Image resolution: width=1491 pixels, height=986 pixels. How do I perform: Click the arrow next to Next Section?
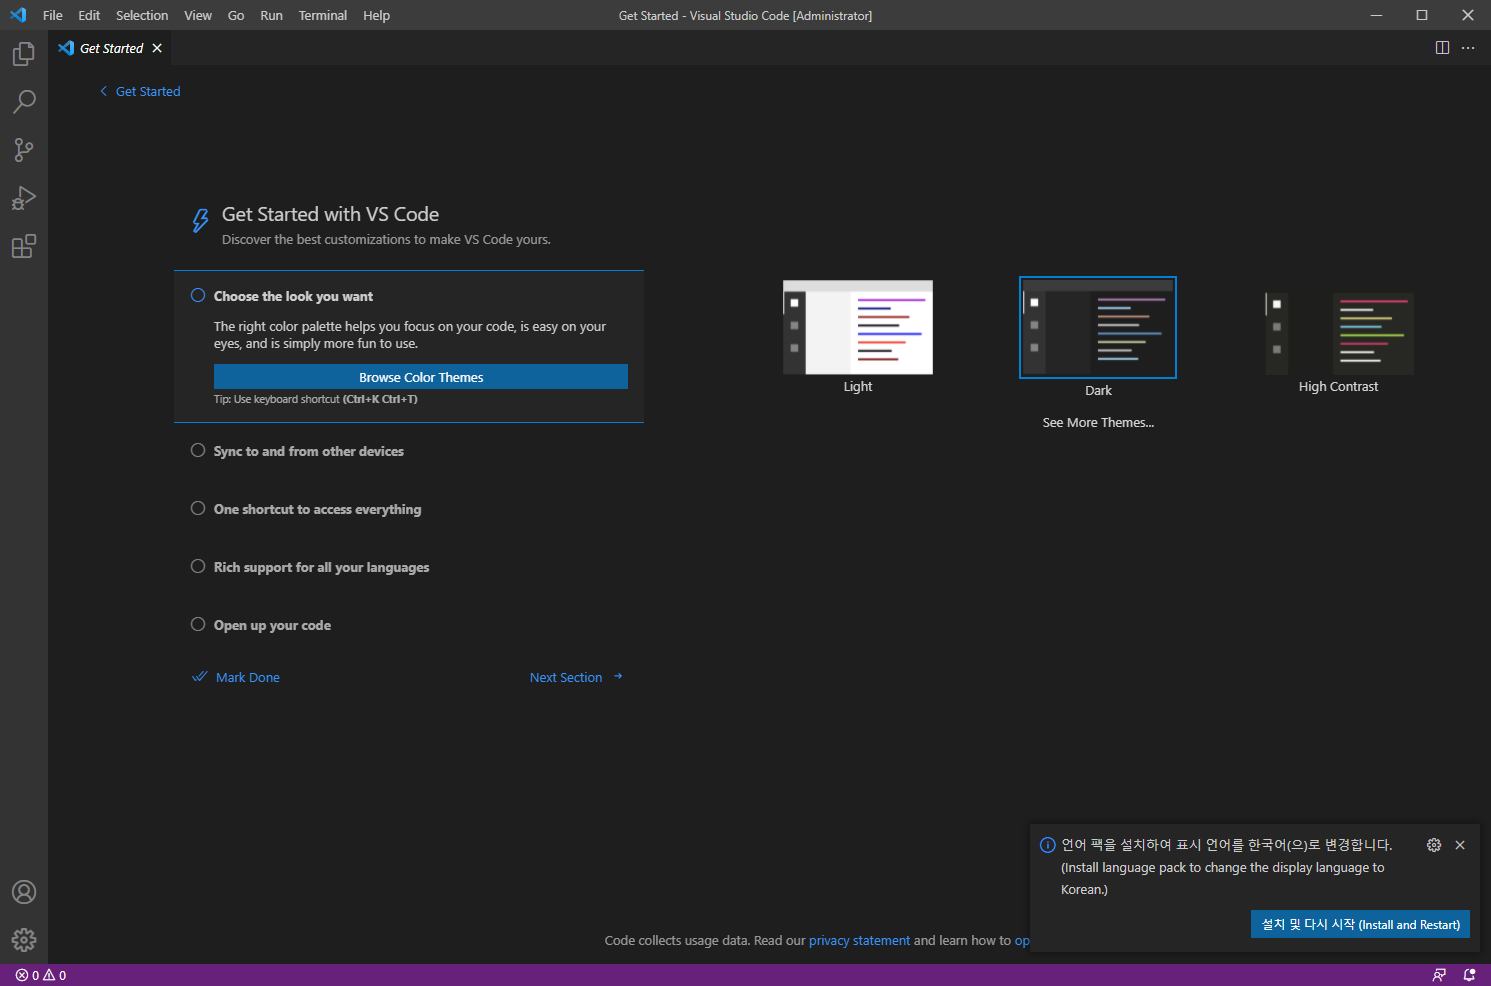pos(618,677)
